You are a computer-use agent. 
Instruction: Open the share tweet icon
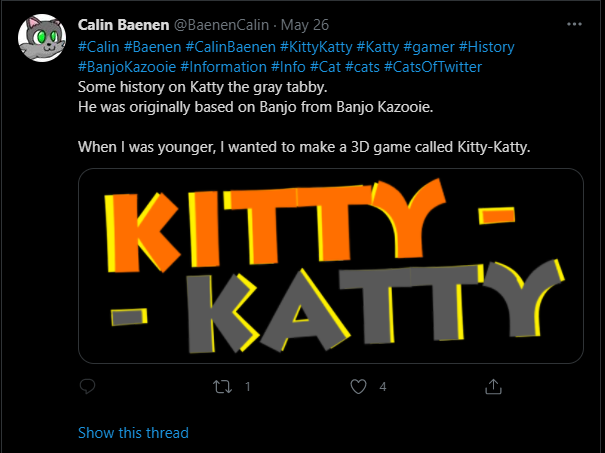493,386
